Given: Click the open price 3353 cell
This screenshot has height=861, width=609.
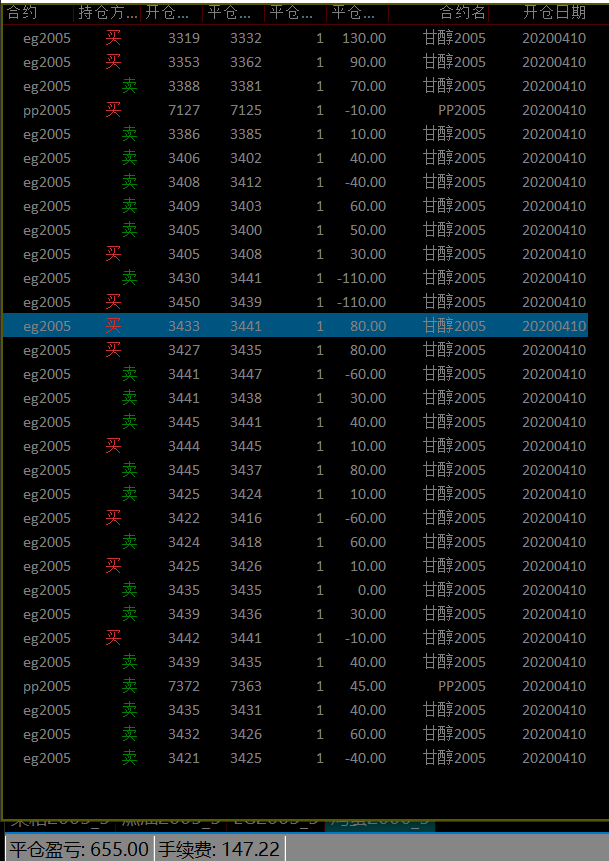Looking at the screenshot, I should pos(184,63).
